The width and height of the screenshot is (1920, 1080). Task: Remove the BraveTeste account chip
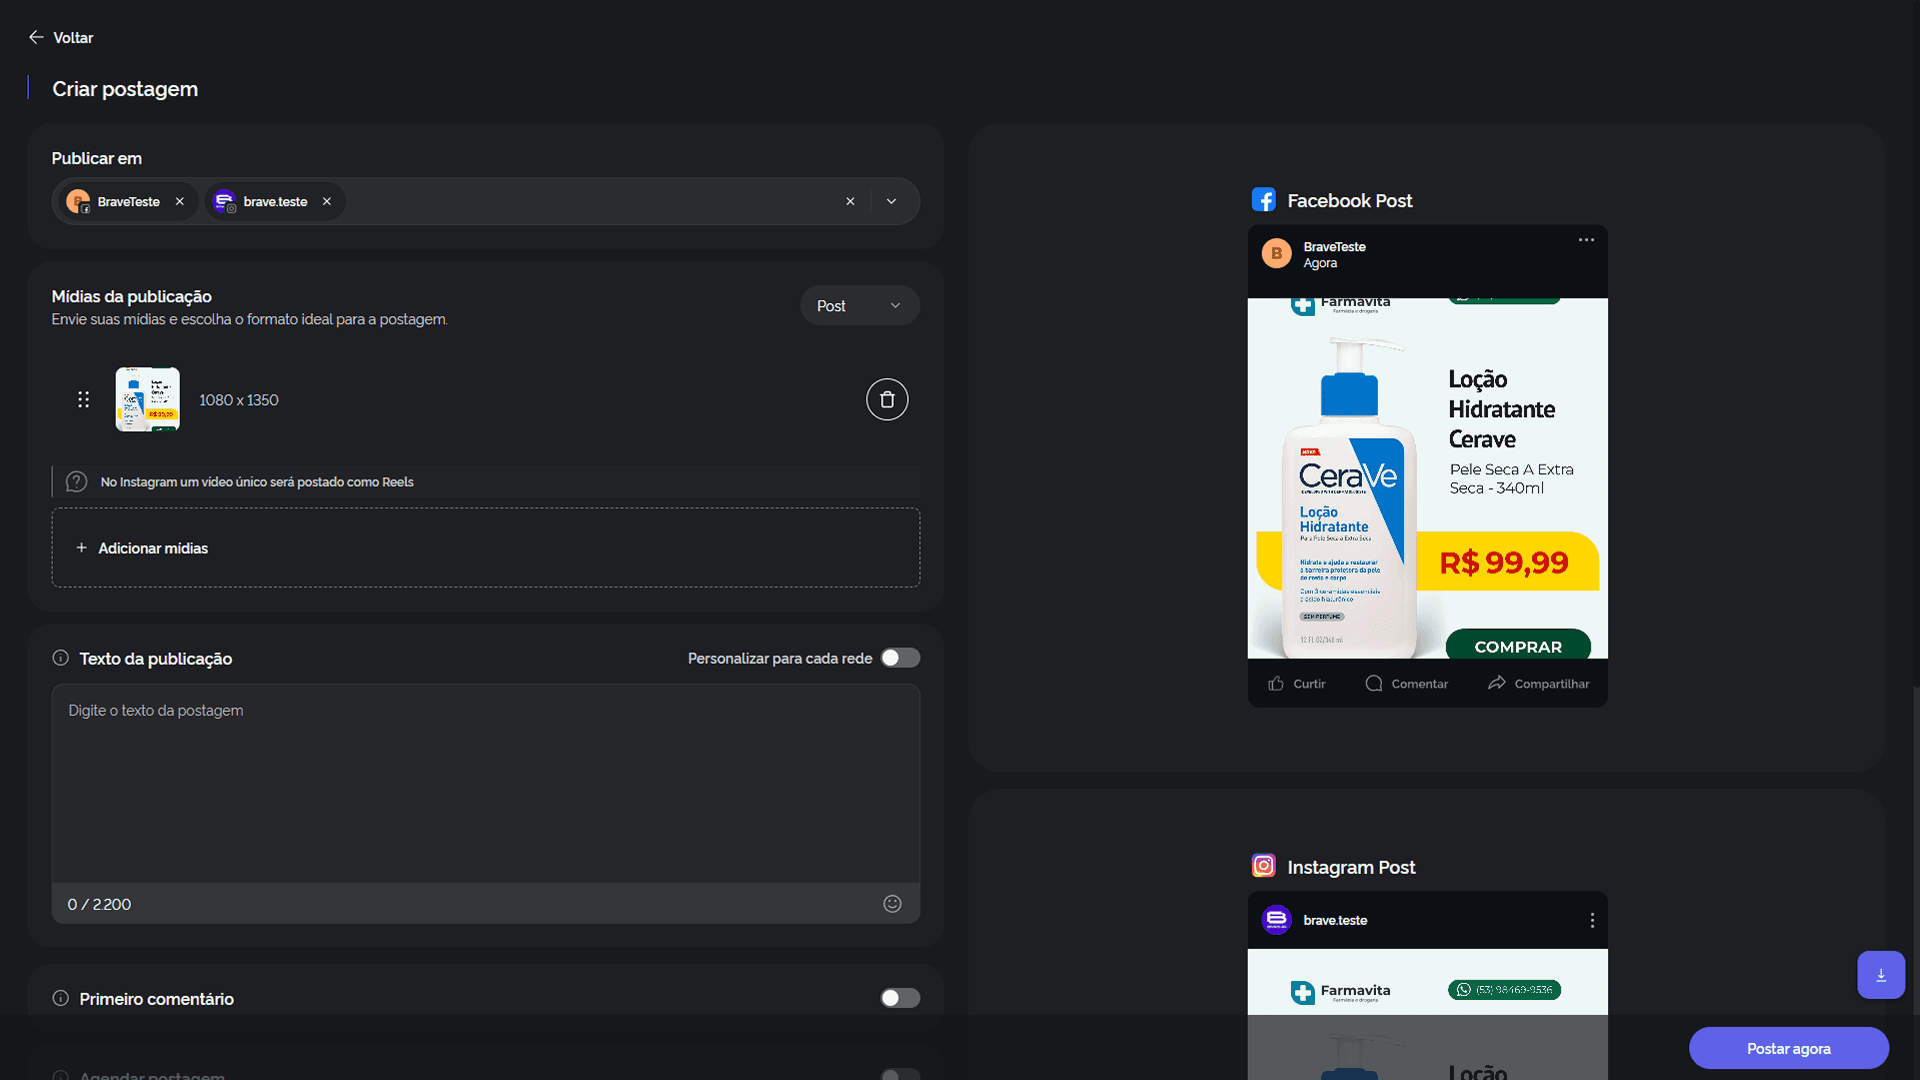click(180, 201)
